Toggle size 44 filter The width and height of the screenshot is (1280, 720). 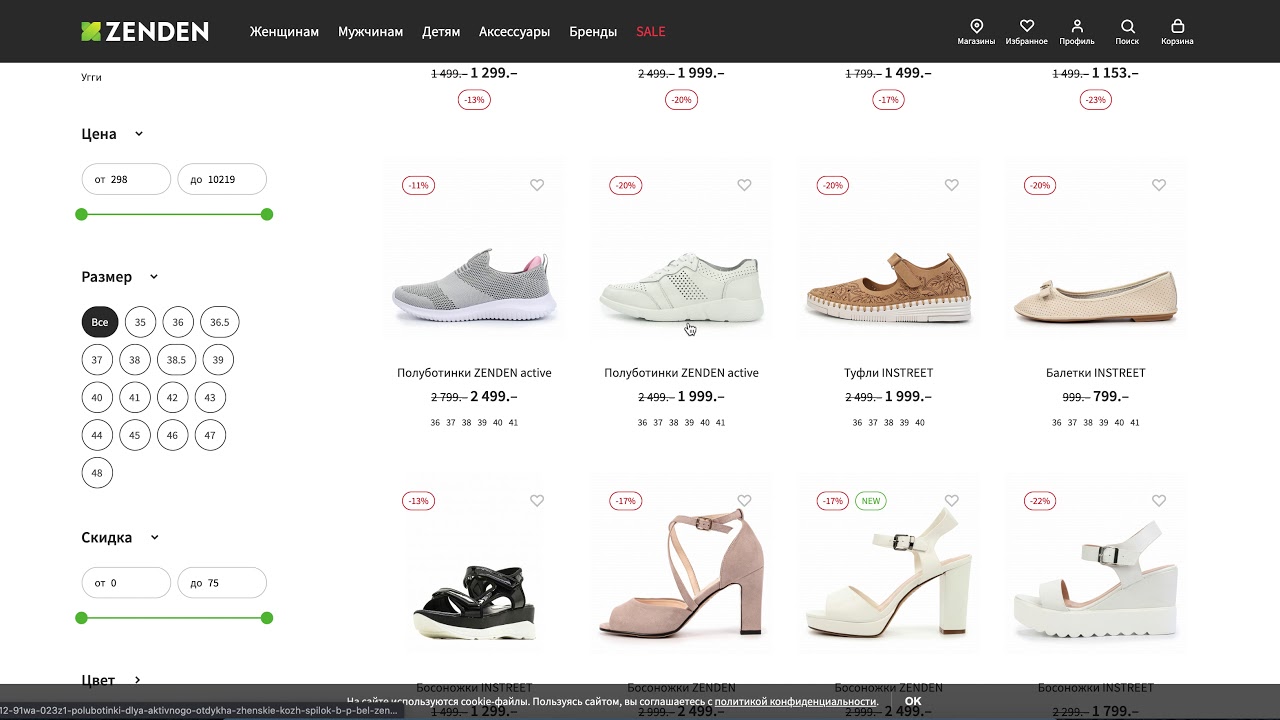point(97,435)
